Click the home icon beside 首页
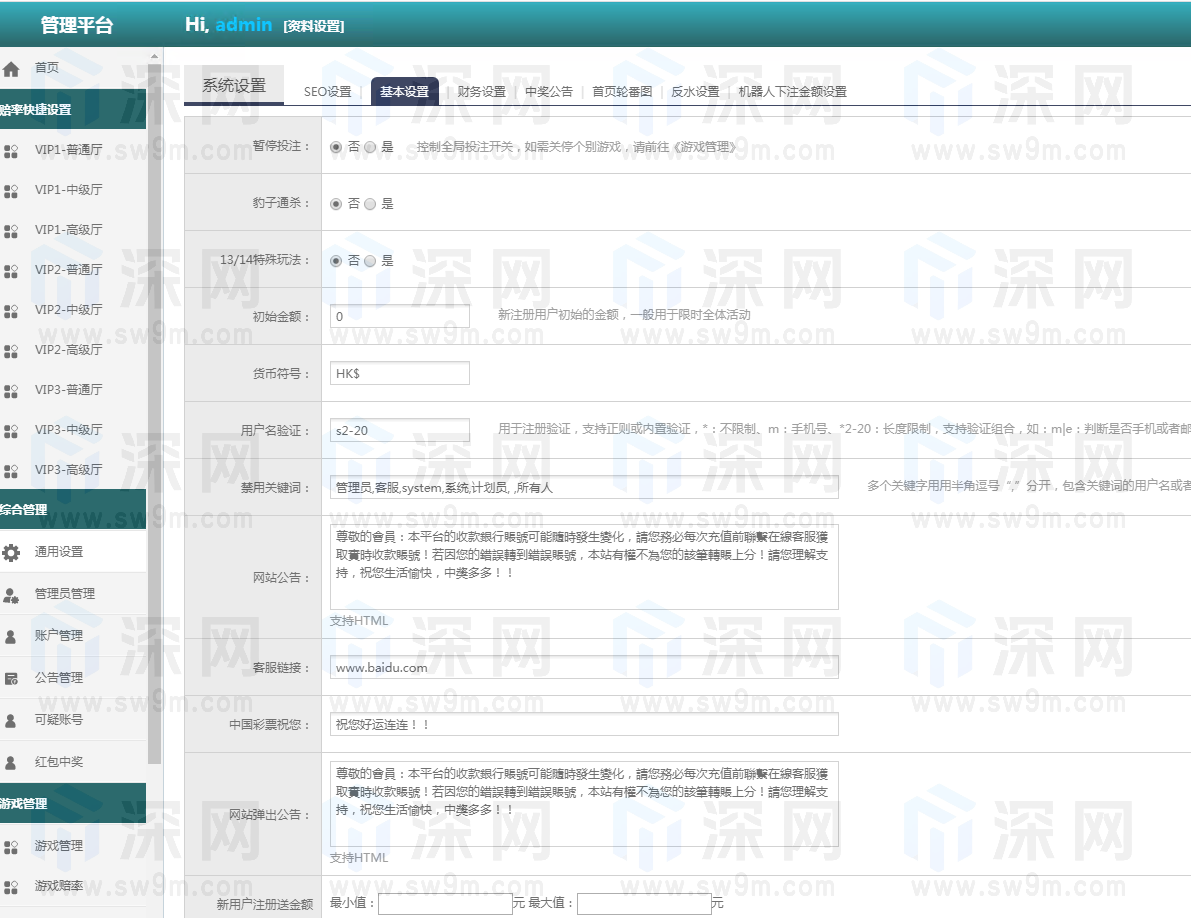Screen dimensions: 1191x918 point(11,69)
